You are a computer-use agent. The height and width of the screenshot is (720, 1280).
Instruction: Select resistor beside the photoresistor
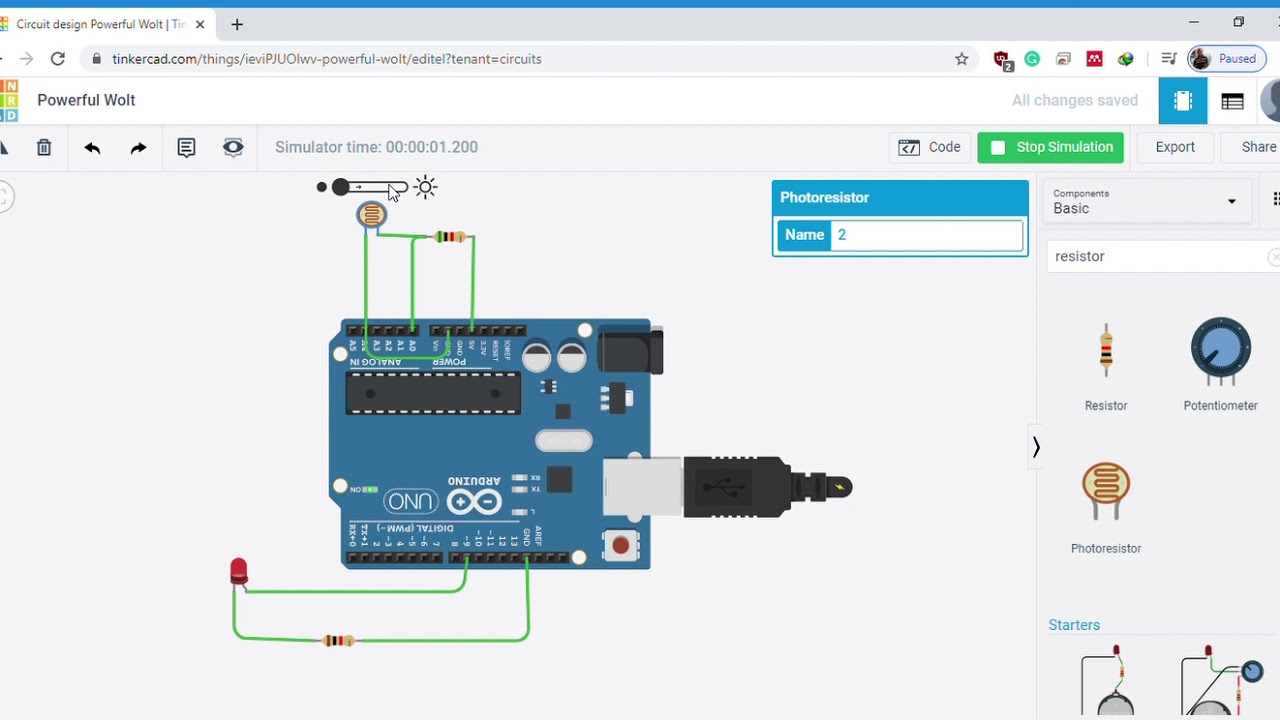(x=450, y=237)
